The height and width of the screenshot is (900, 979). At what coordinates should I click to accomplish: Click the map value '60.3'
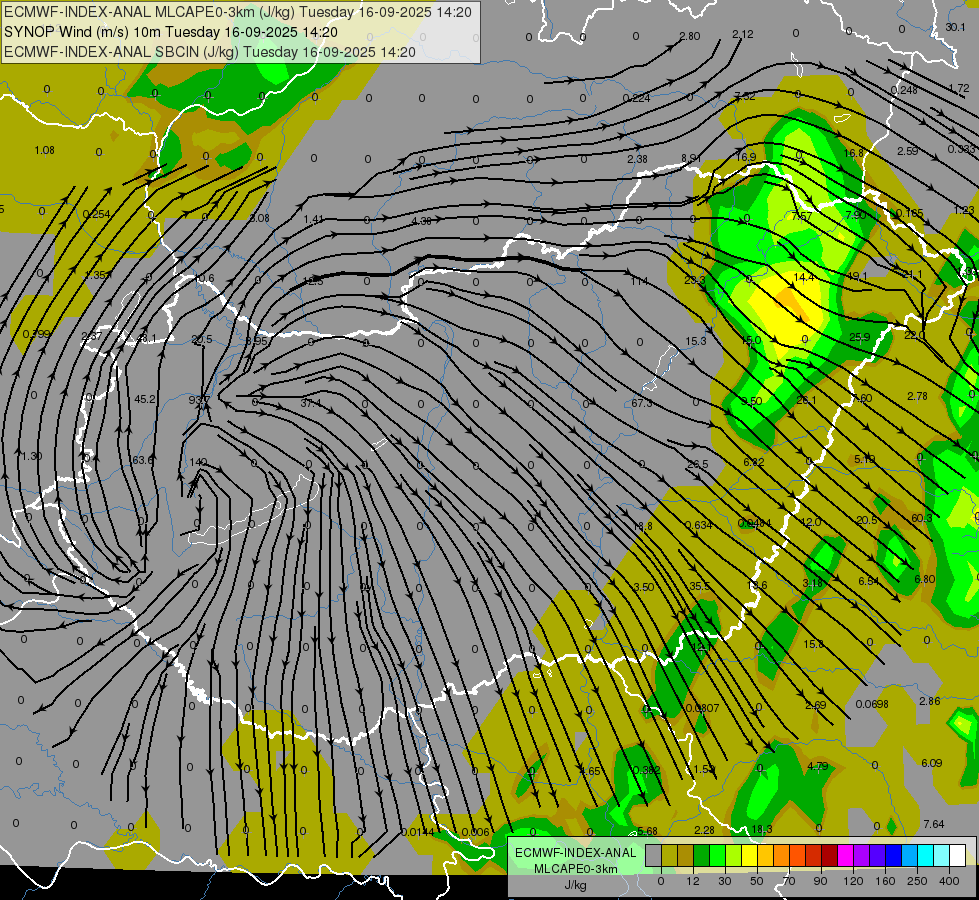coord(922,518)
